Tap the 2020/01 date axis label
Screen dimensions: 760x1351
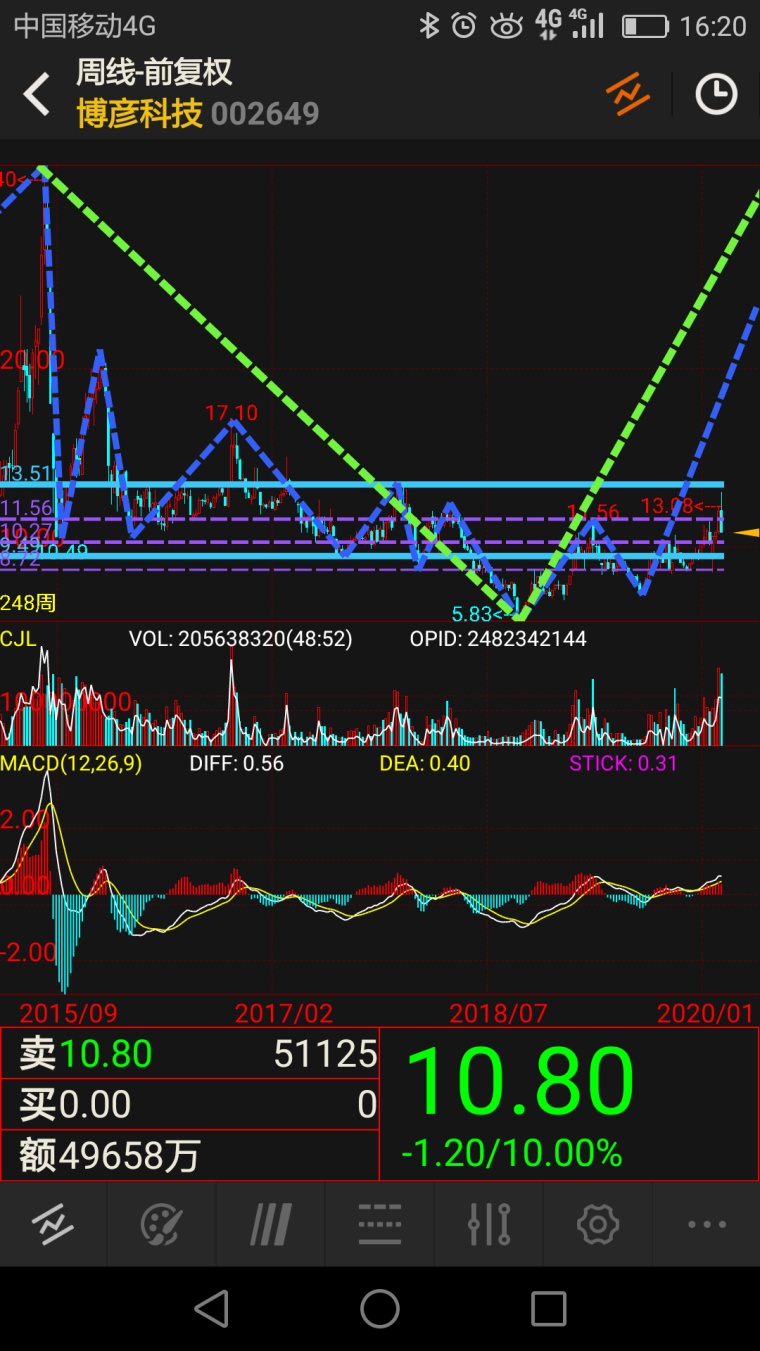coord(705,1012)
